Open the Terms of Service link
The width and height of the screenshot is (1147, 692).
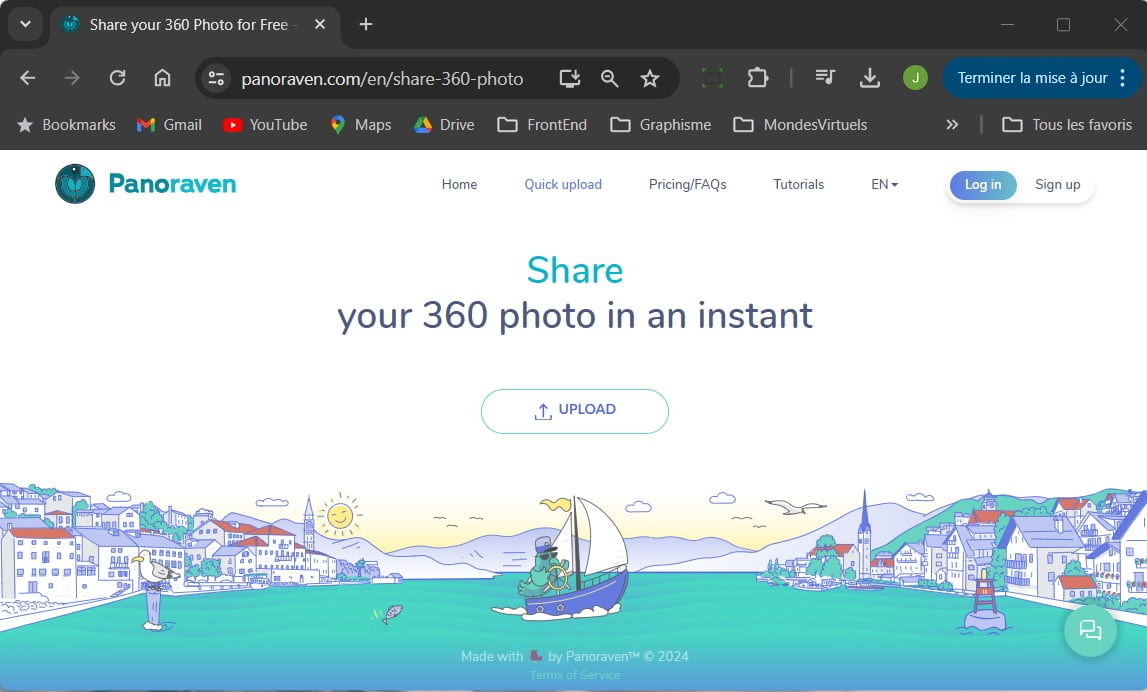tap(574, 675)
